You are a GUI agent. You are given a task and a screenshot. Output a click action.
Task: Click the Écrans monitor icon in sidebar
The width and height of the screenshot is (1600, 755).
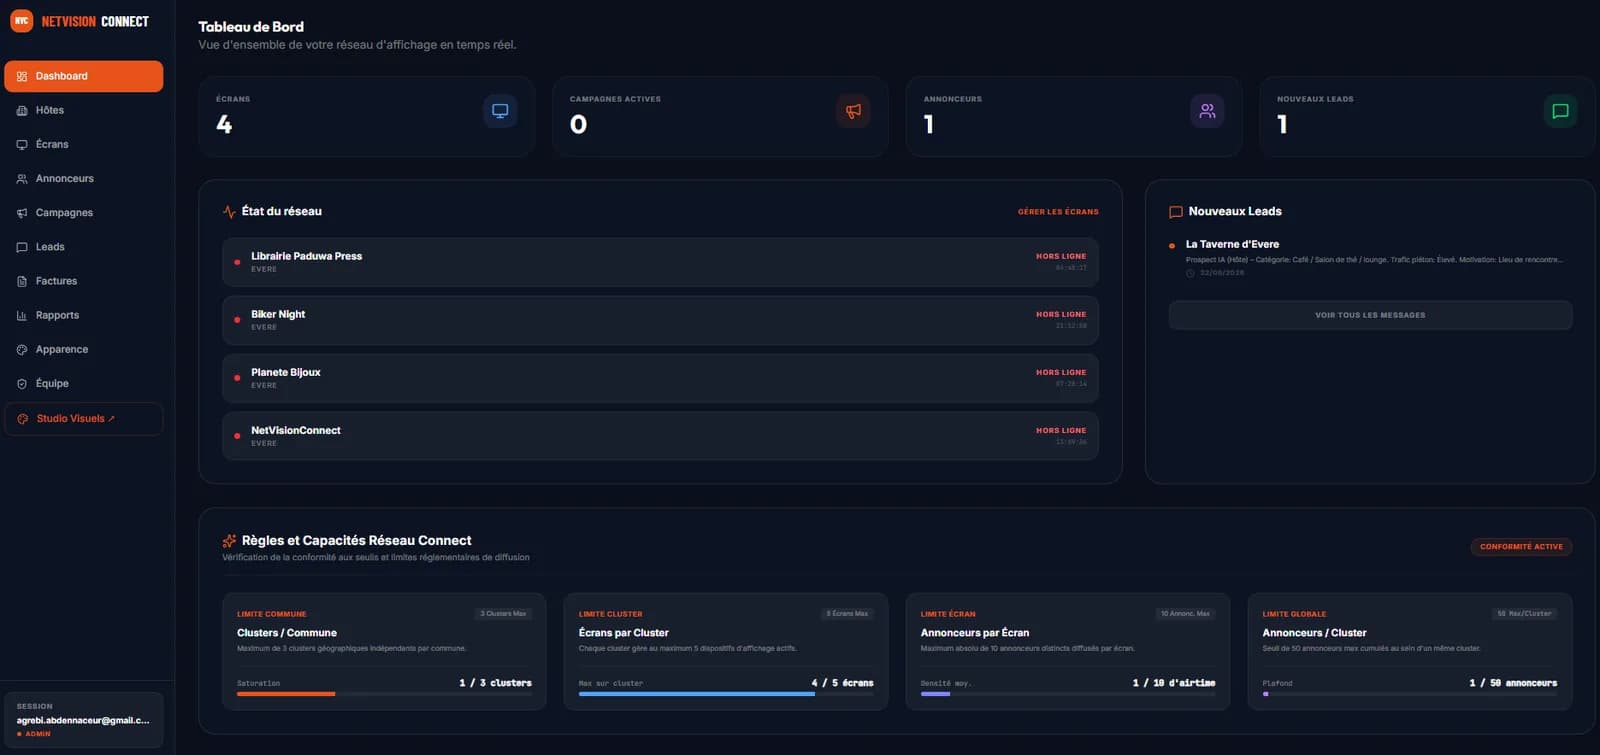tap(22, 144)
